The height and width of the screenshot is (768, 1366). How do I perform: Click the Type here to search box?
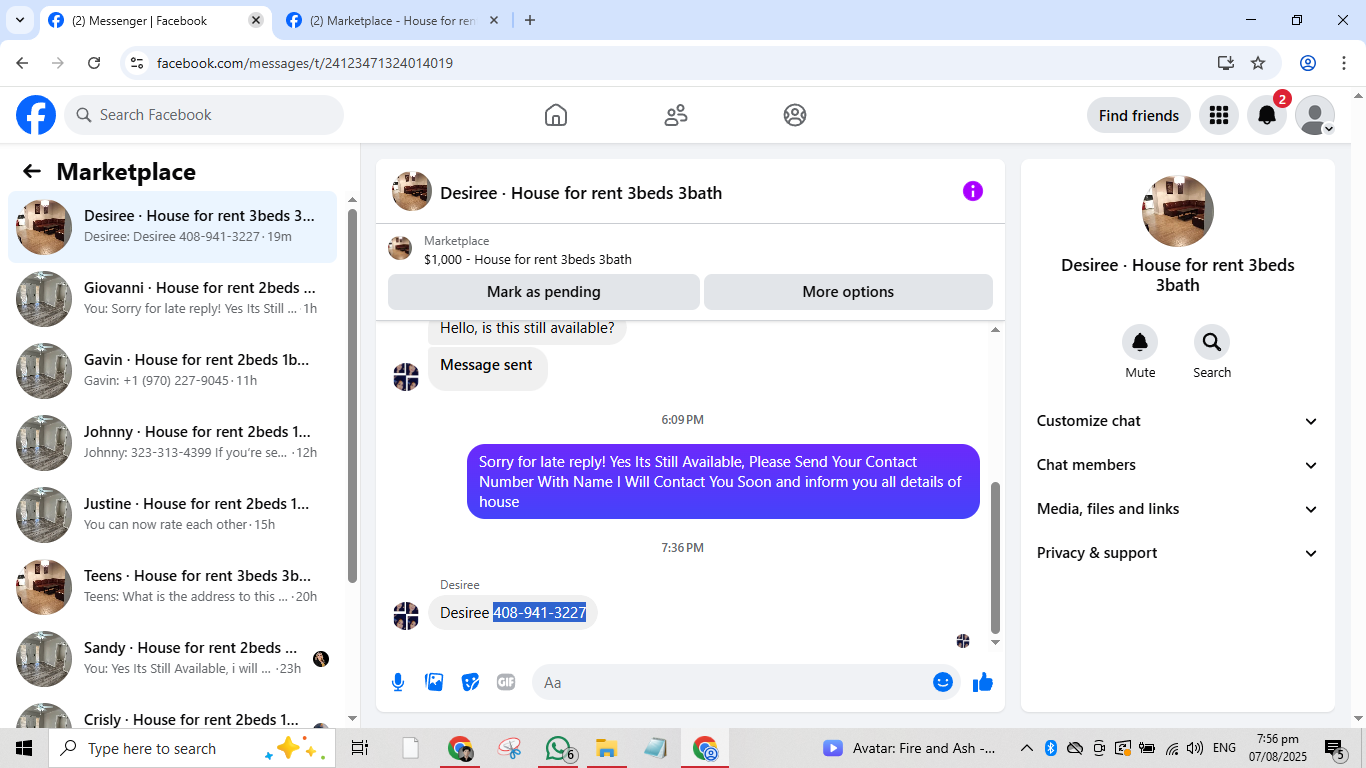tap(190, 748)
